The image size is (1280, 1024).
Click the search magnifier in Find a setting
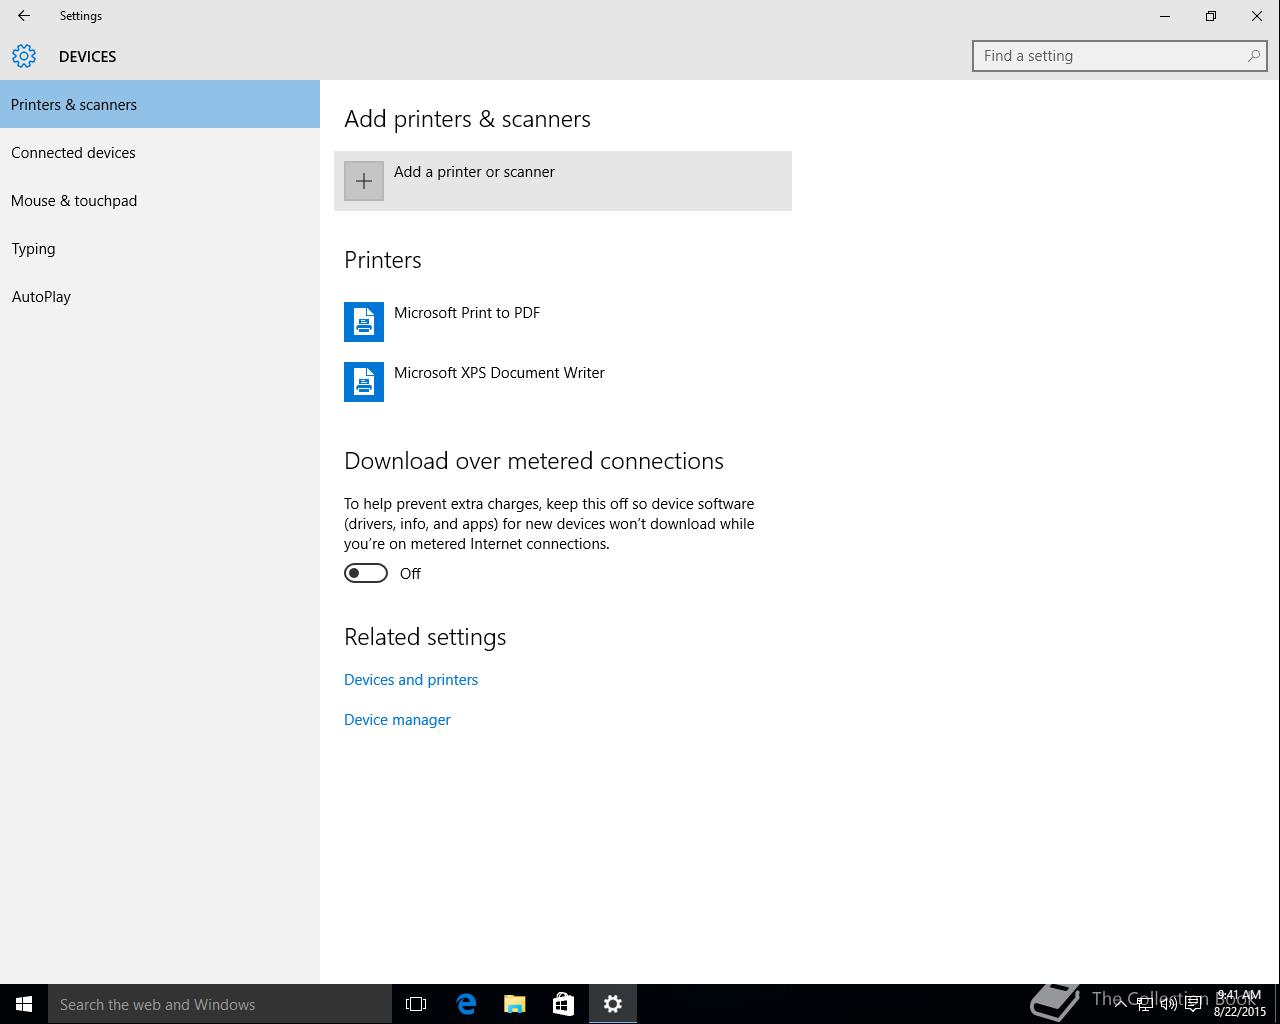click(x=1253, y=56)
